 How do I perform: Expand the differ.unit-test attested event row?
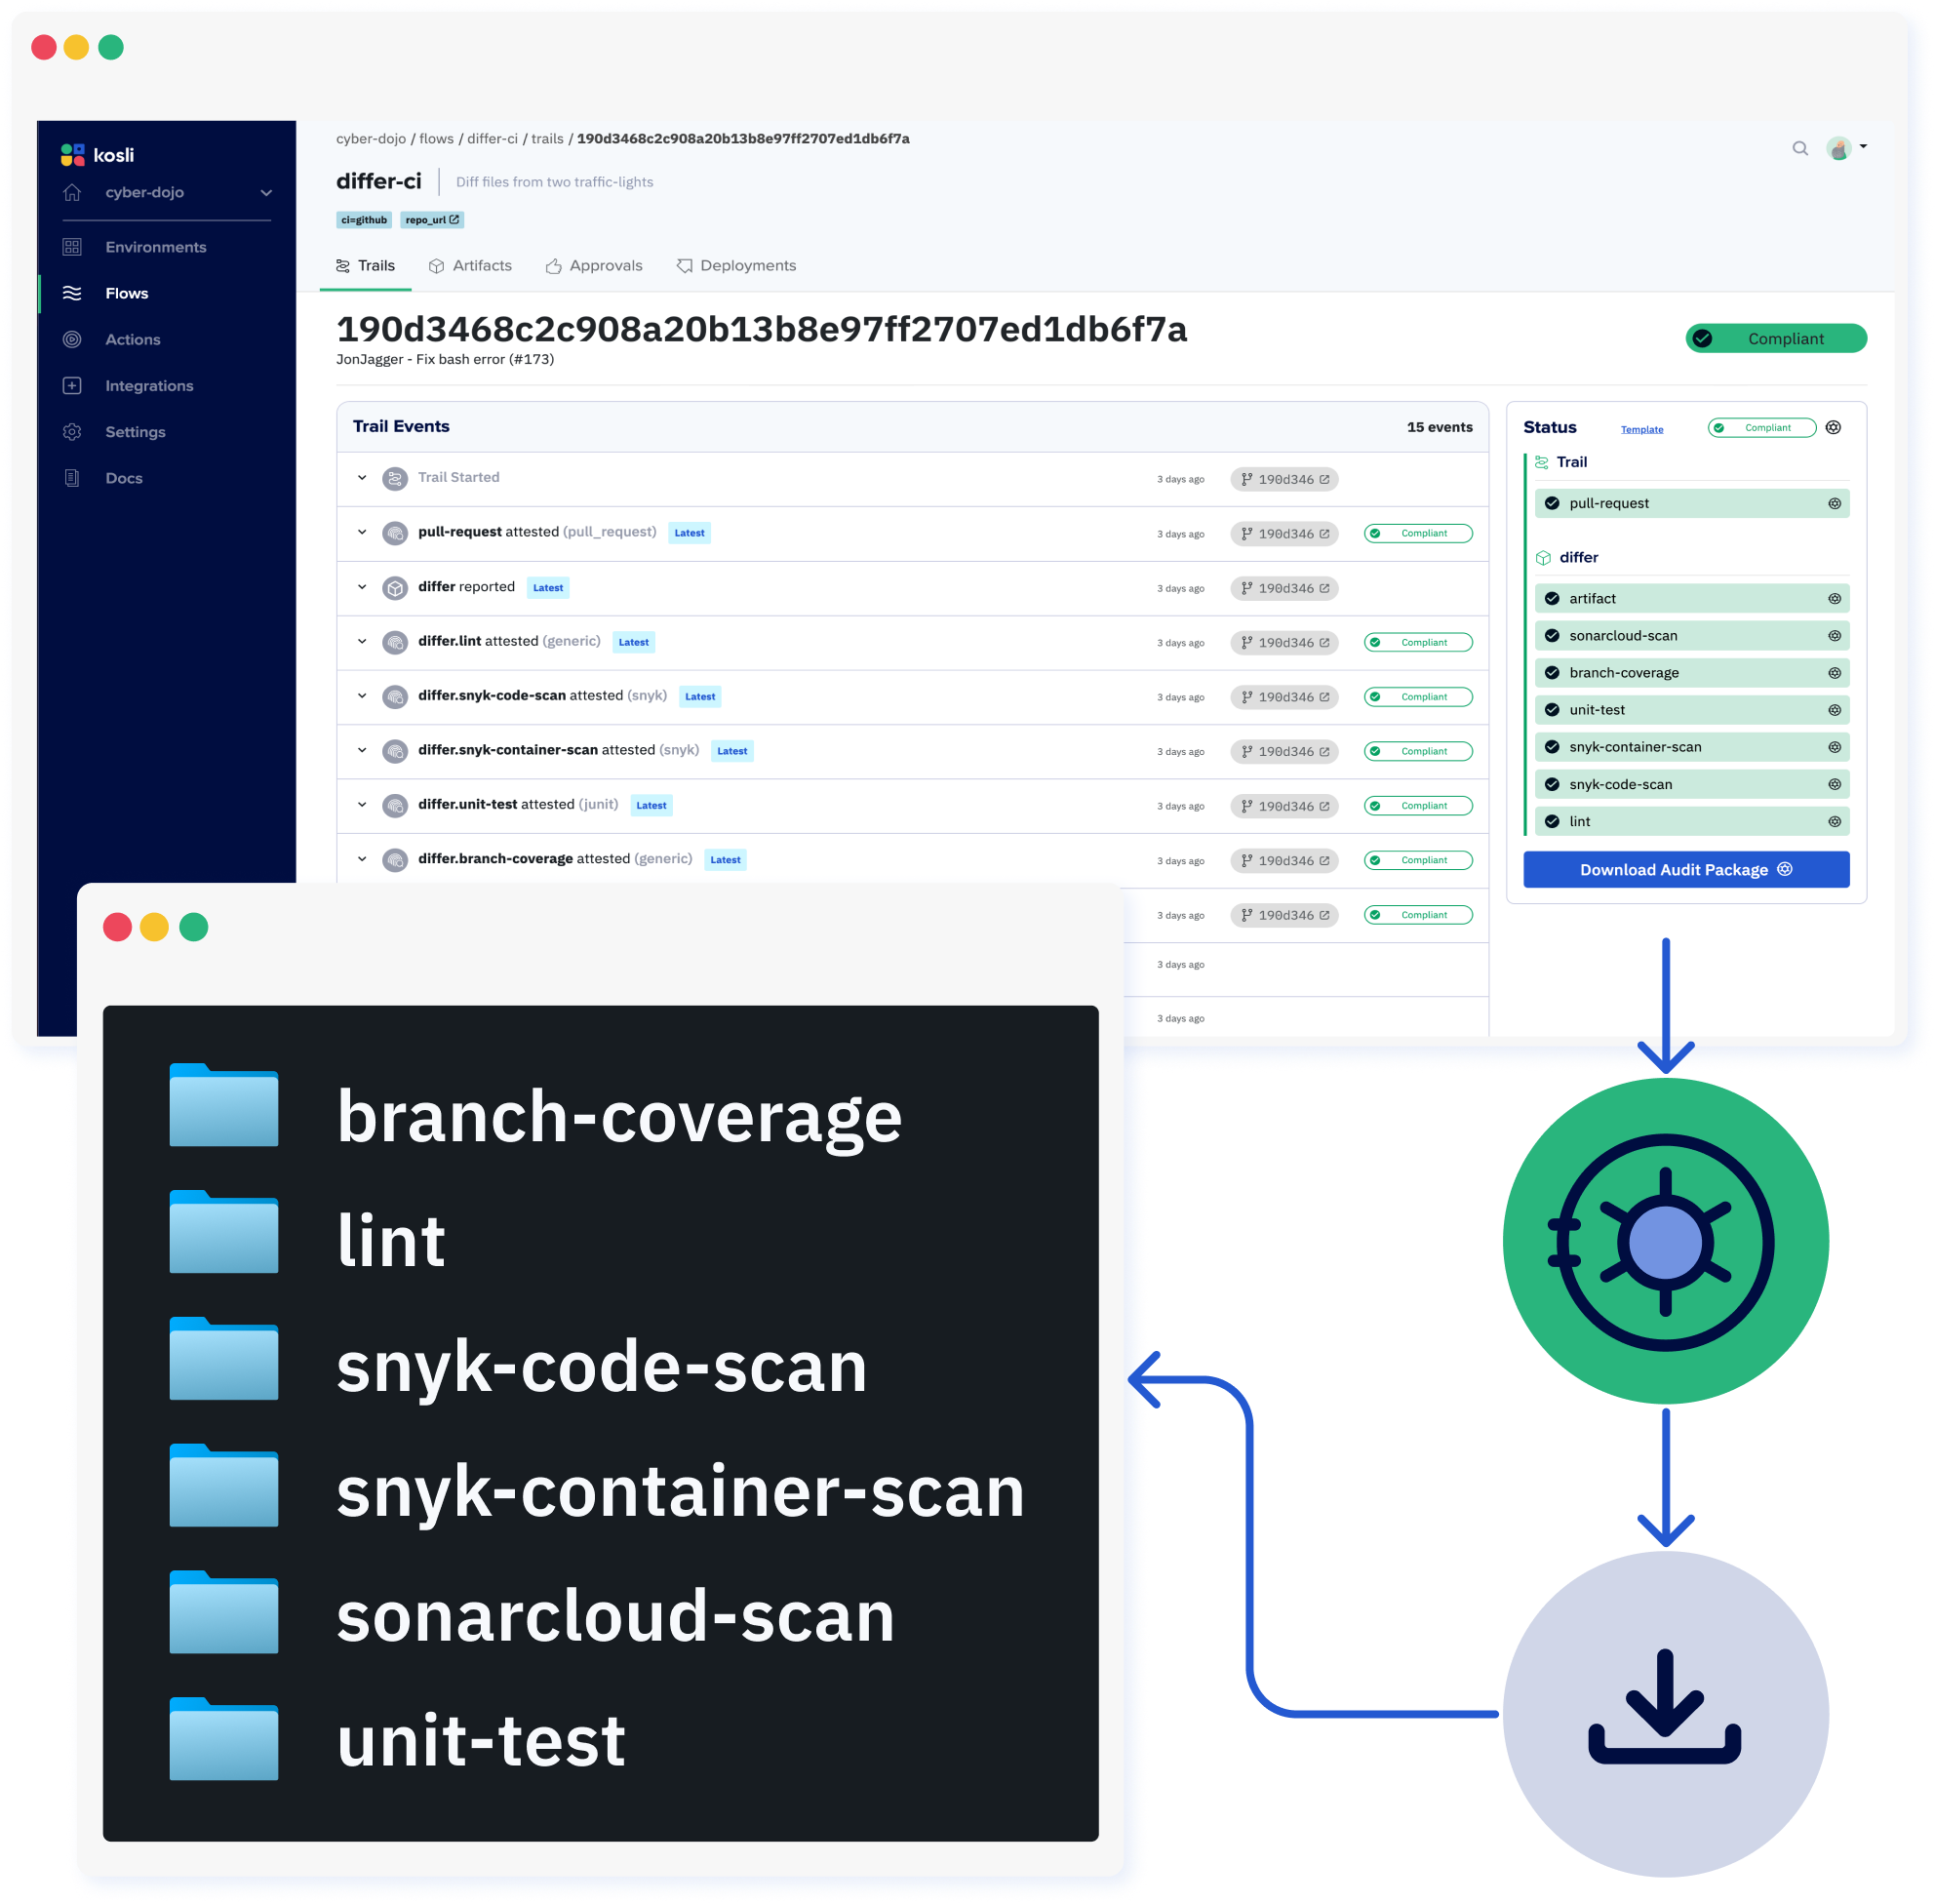pyautogui.click(x=362, y=805)
